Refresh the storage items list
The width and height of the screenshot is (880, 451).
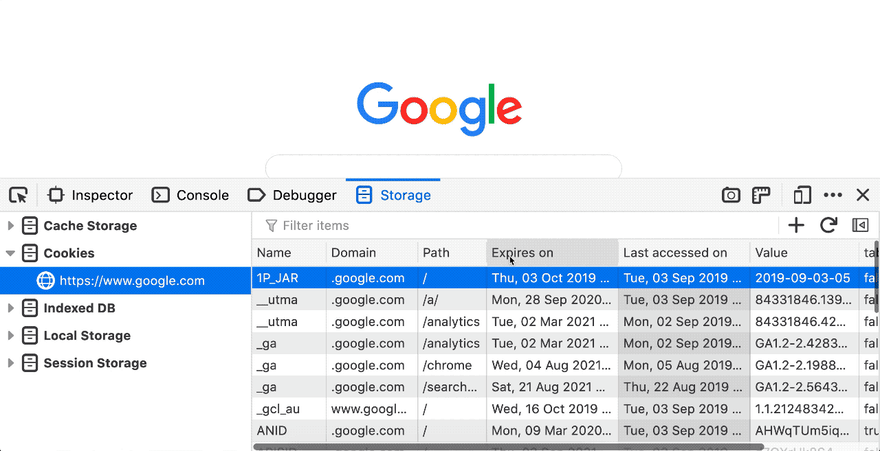point(828,226)
